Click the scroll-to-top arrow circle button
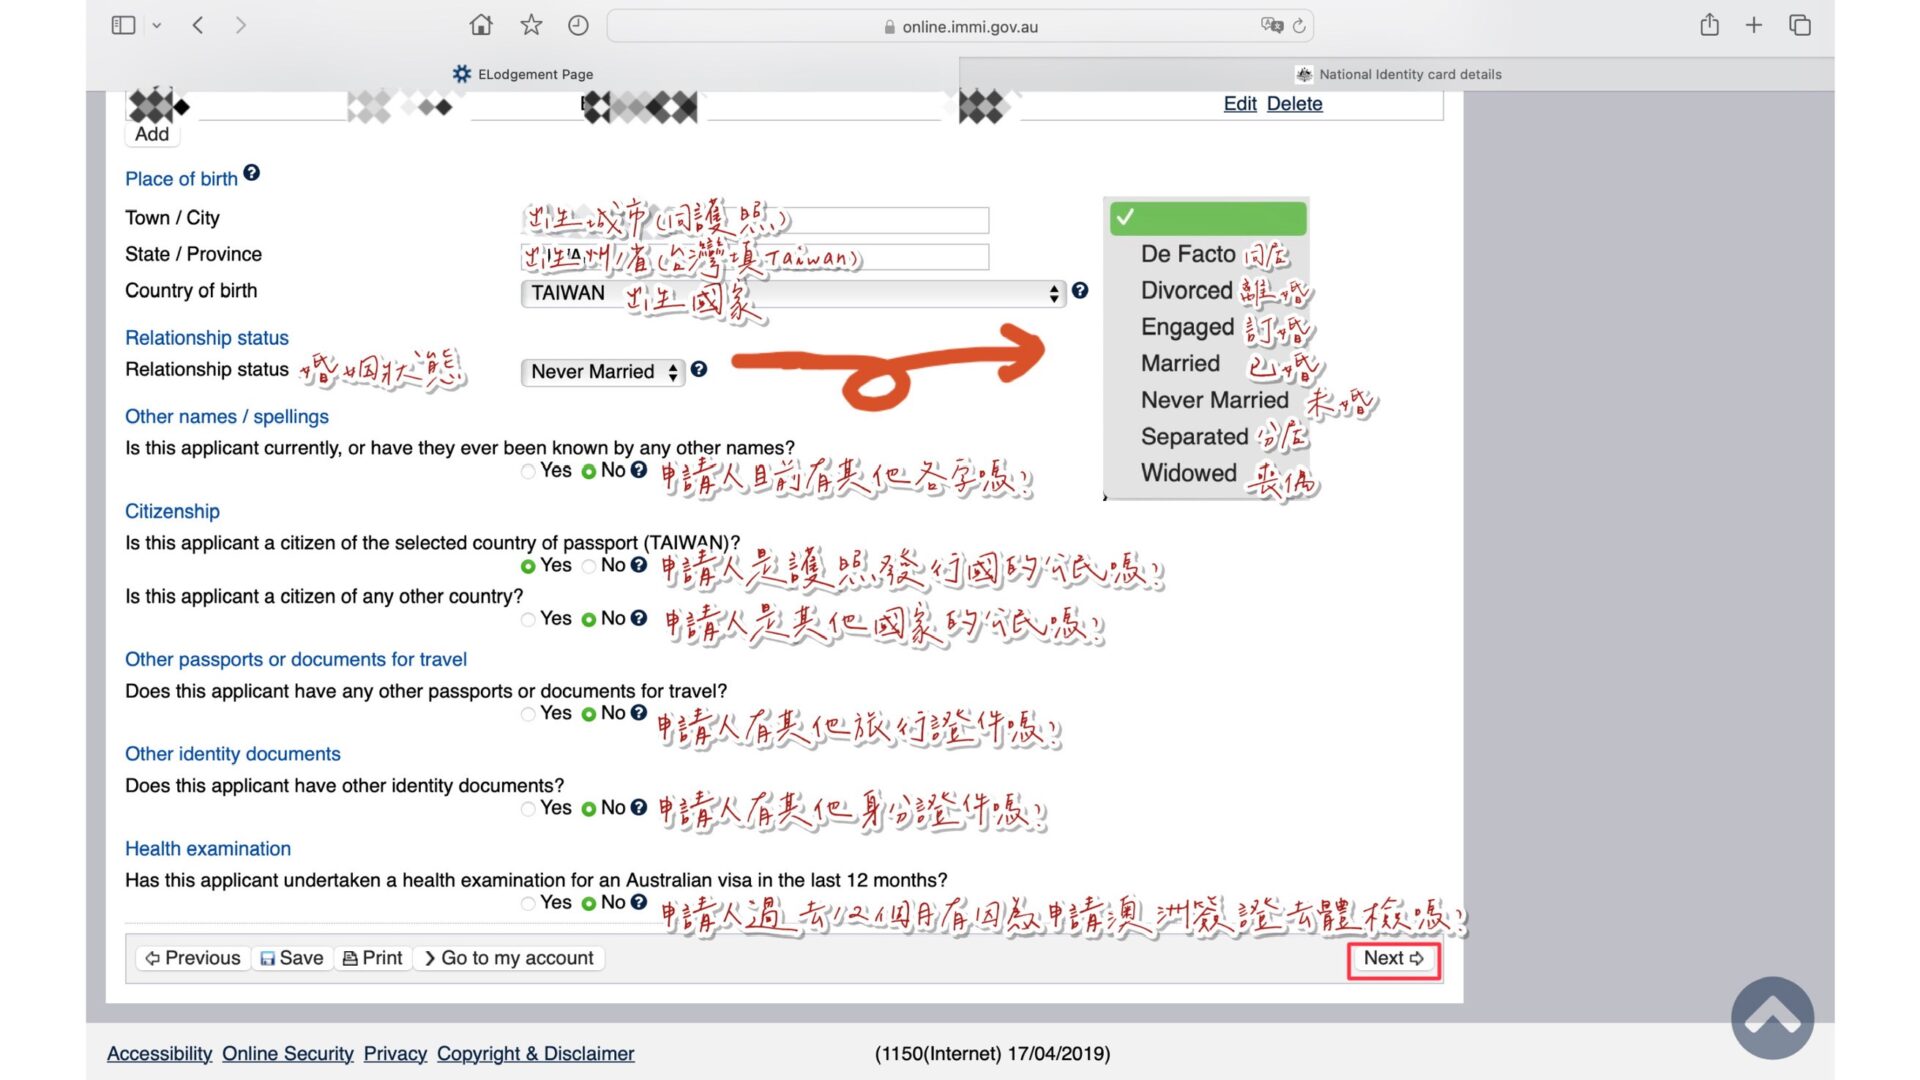 point(1772,1018)
